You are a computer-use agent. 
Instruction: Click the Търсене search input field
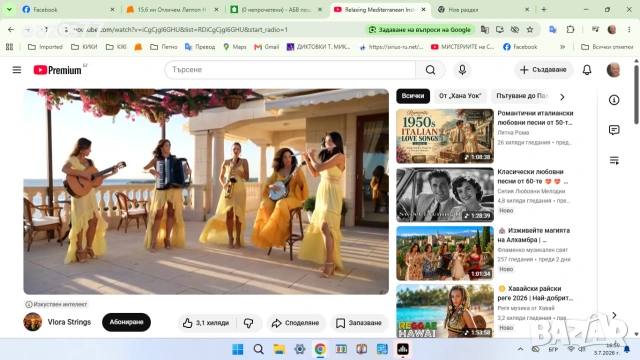click(x=290, y=70)
